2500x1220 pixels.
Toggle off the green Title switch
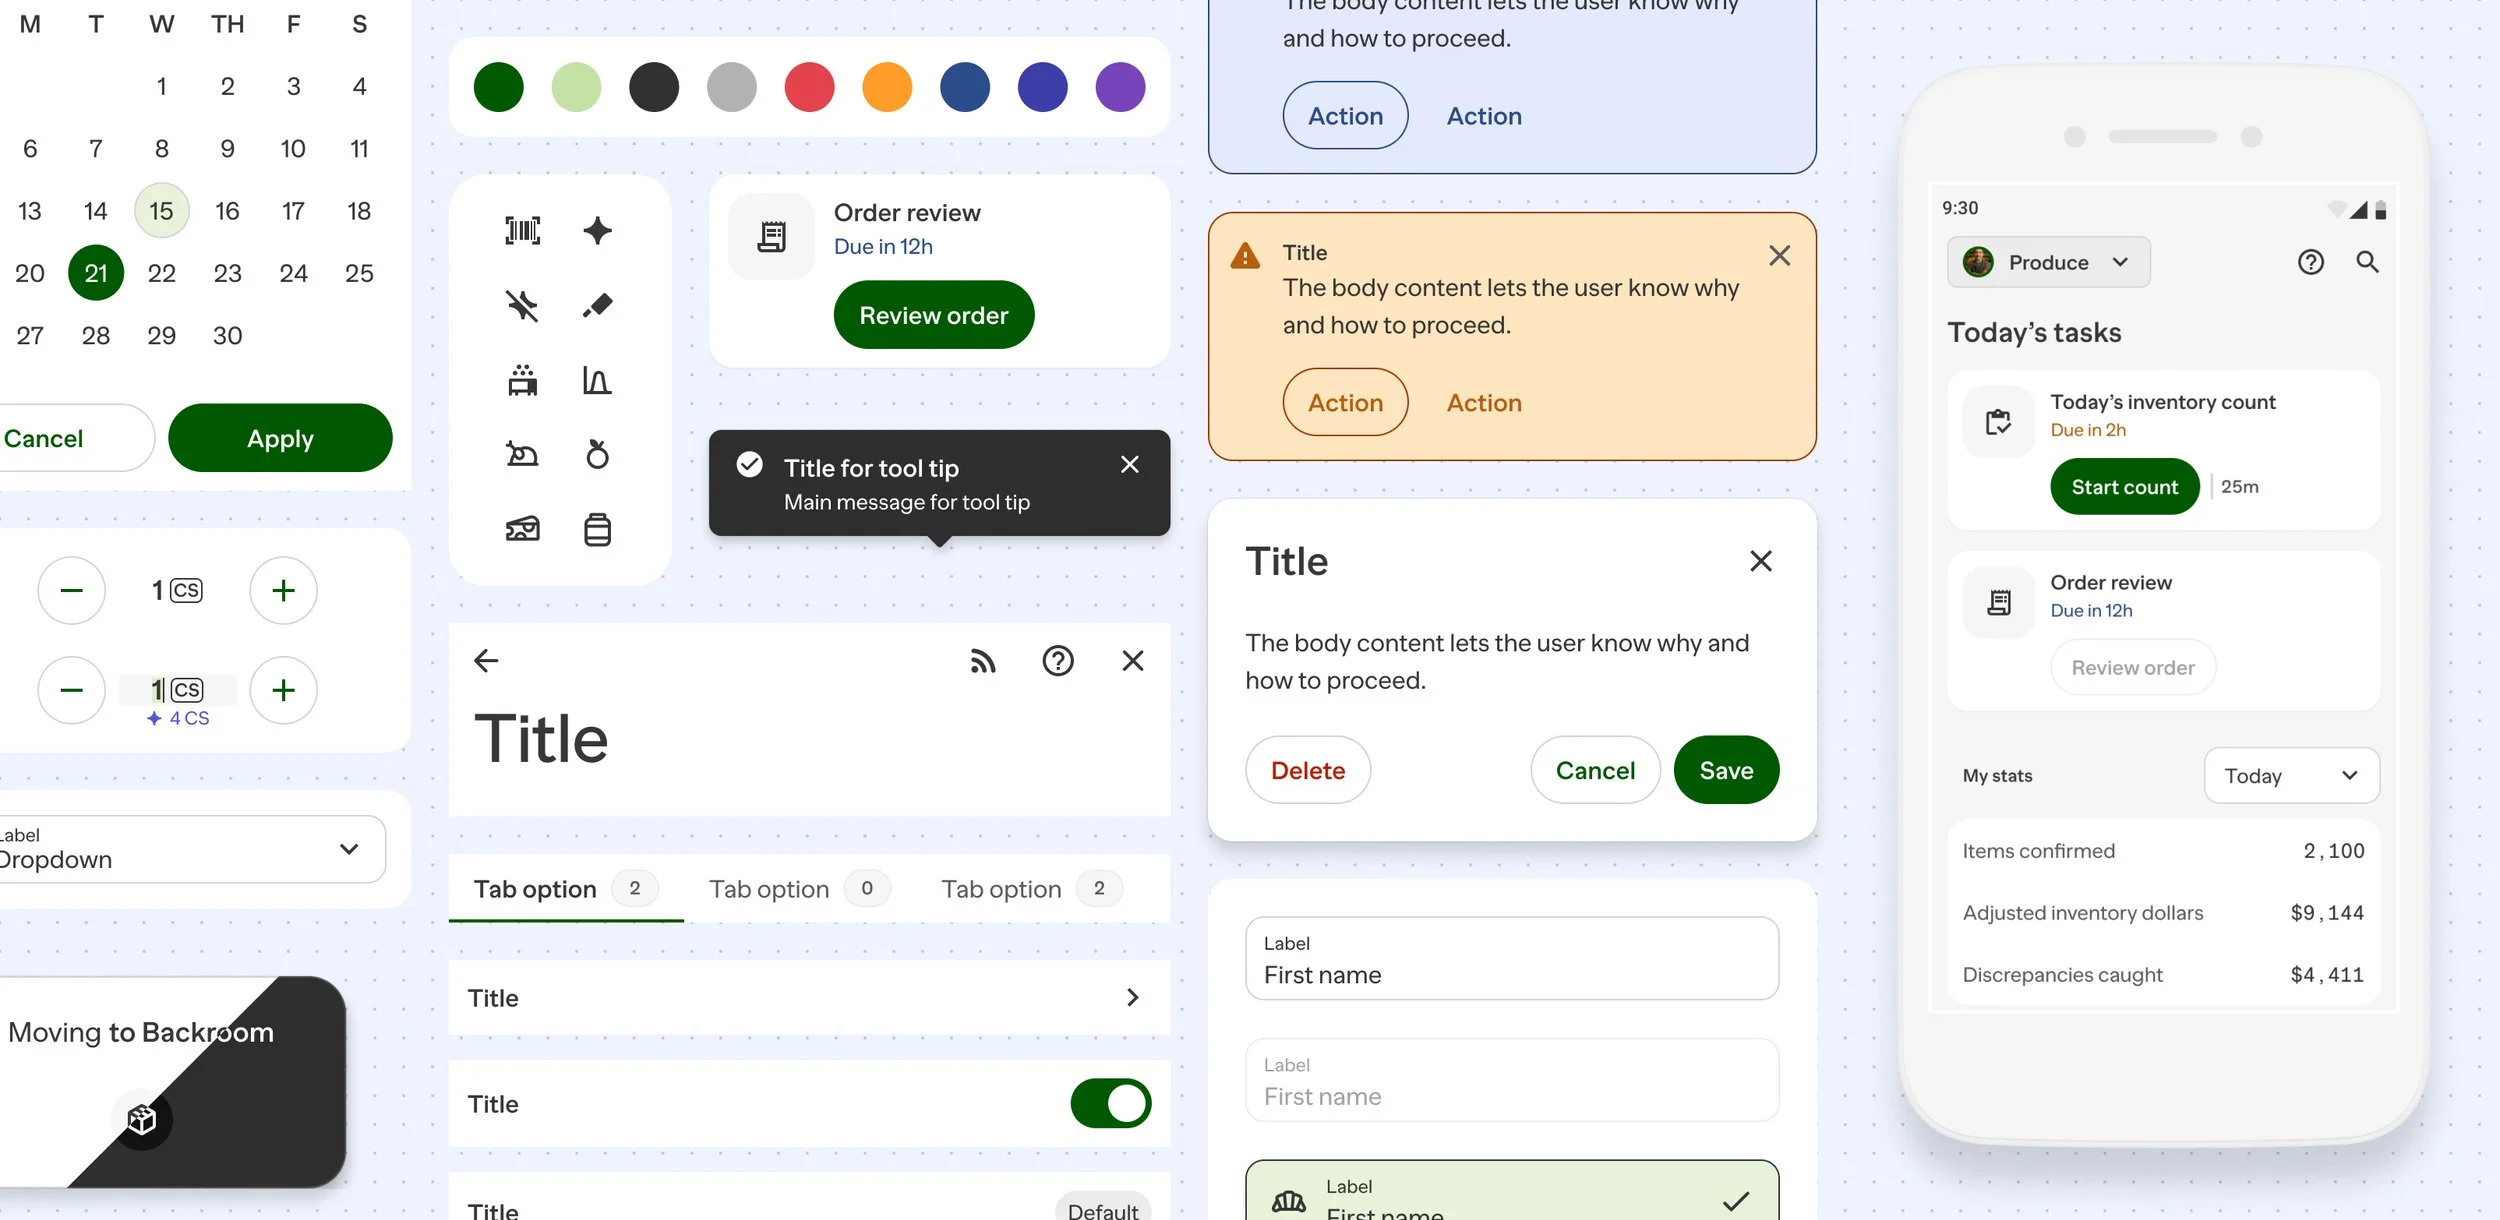coord(1110,1103)
